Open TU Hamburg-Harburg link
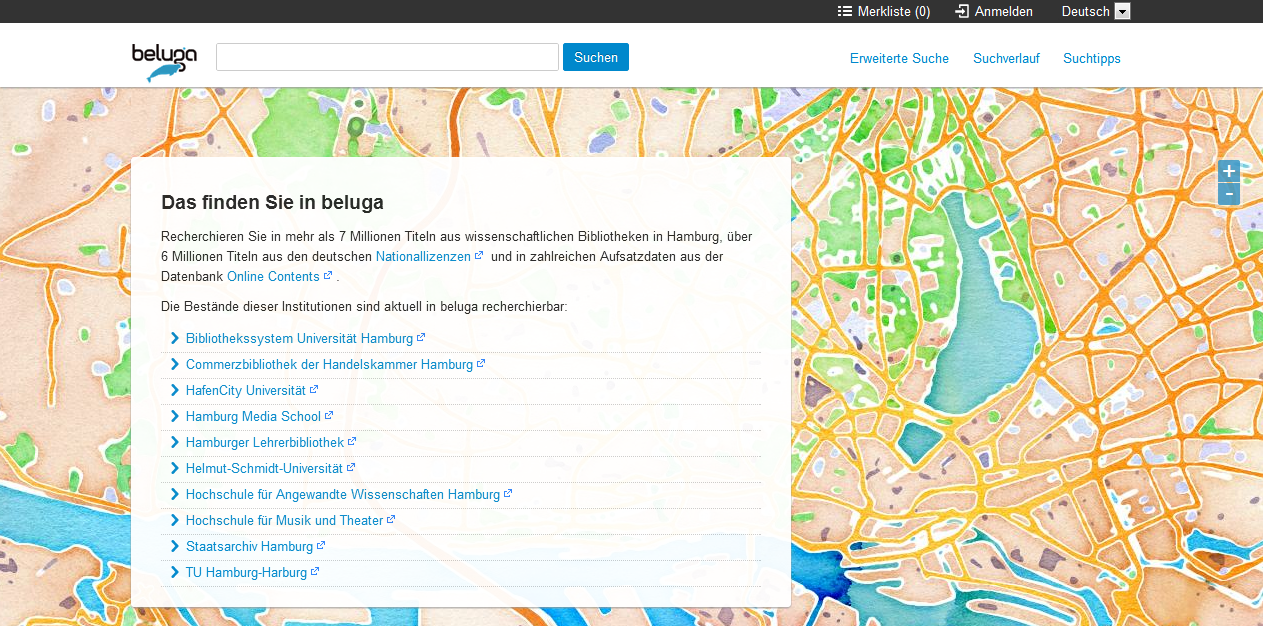This screenshot has width=1263, height=626. 246,572
